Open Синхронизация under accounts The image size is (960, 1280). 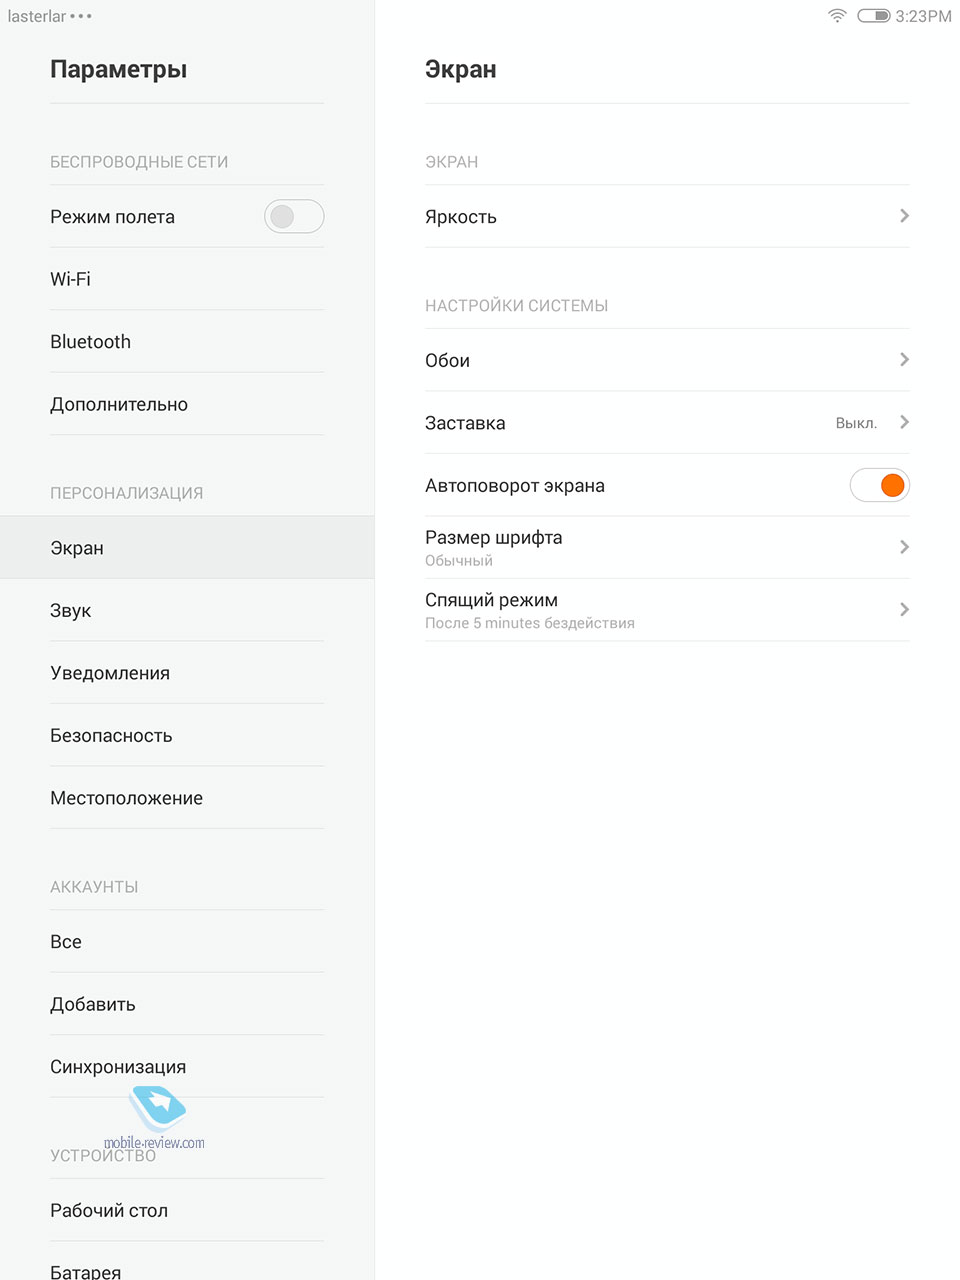(187, 1067)
